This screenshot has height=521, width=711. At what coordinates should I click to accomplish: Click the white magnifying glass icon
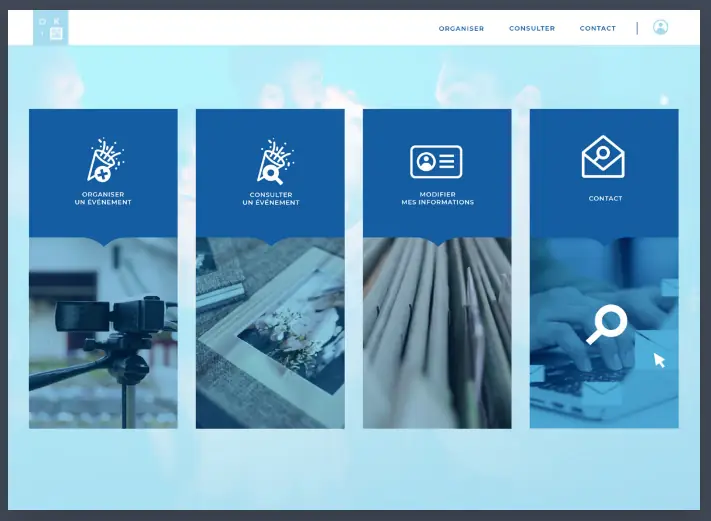(606, 324)
